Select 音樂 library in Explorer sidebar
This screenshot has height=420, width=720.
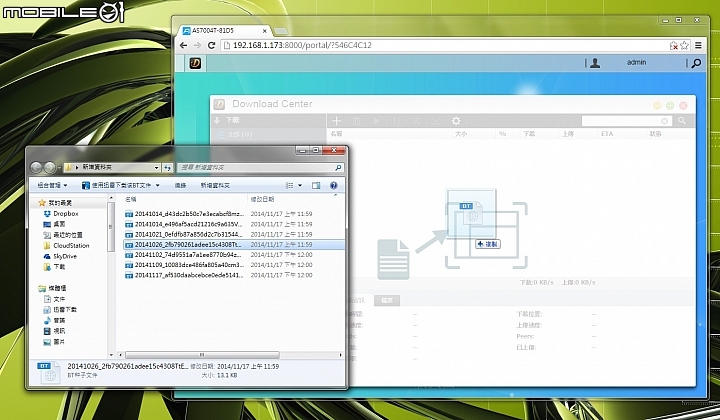[59, 320]
